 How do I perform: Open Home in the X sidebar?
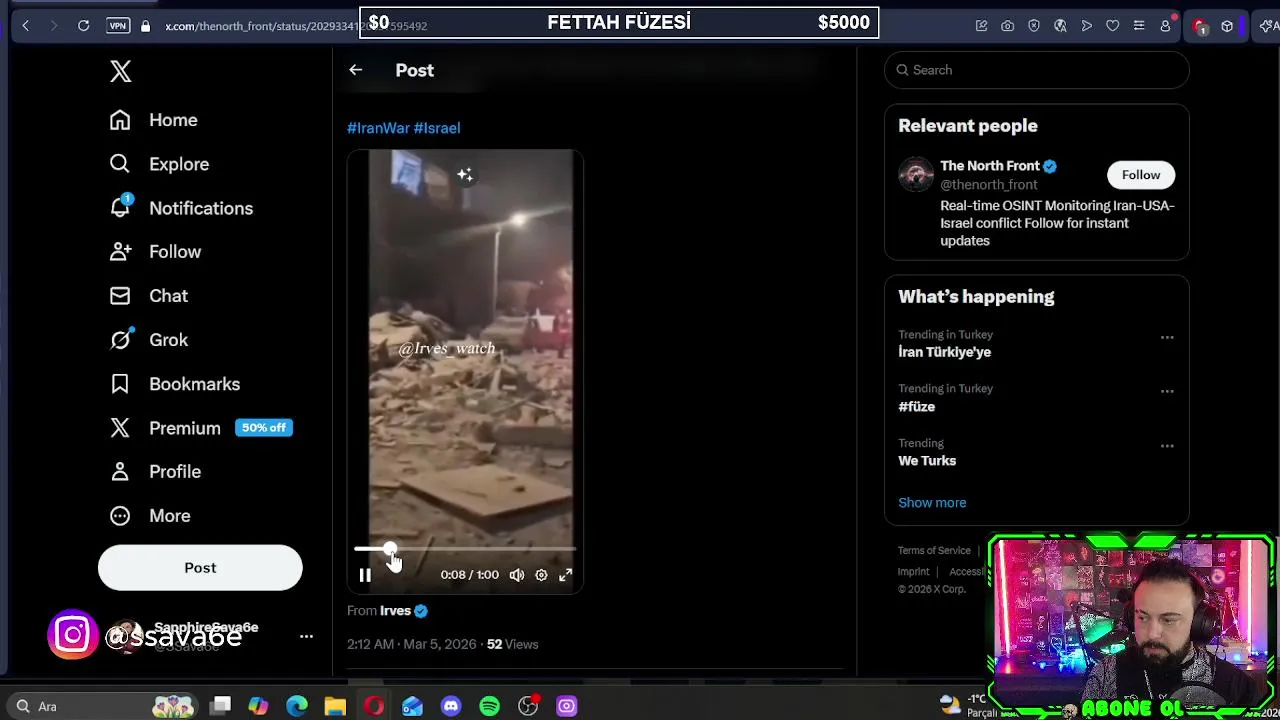click(154, 120)
